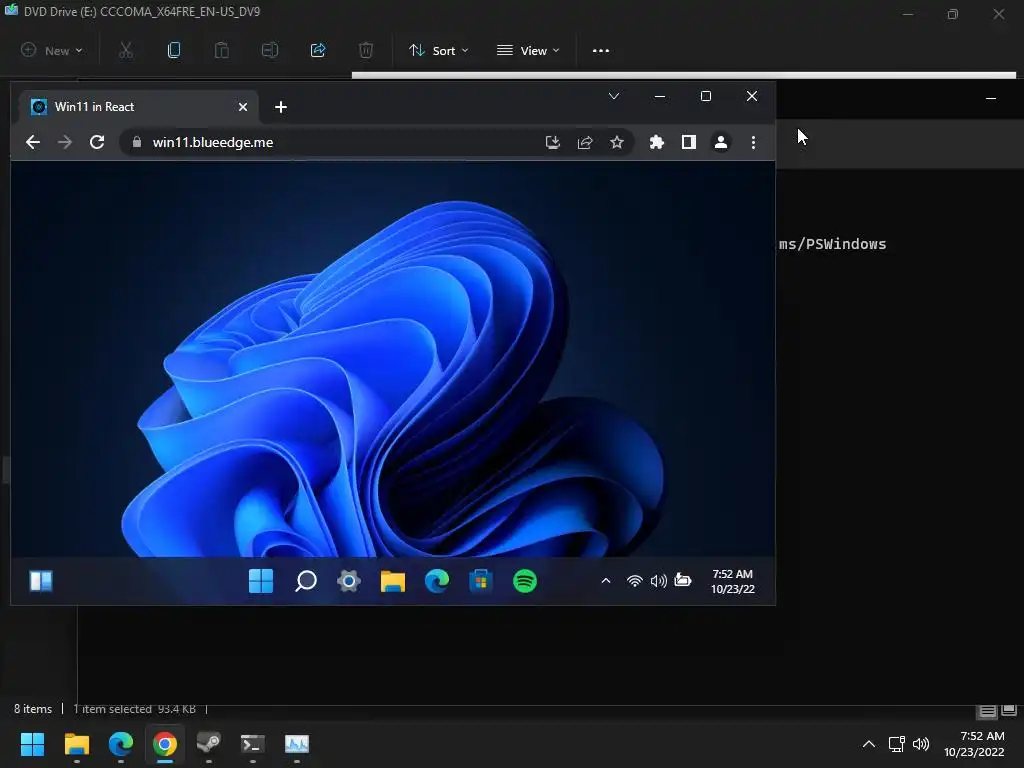Open Chrome's three-dot menu

(x=753, y=142)
